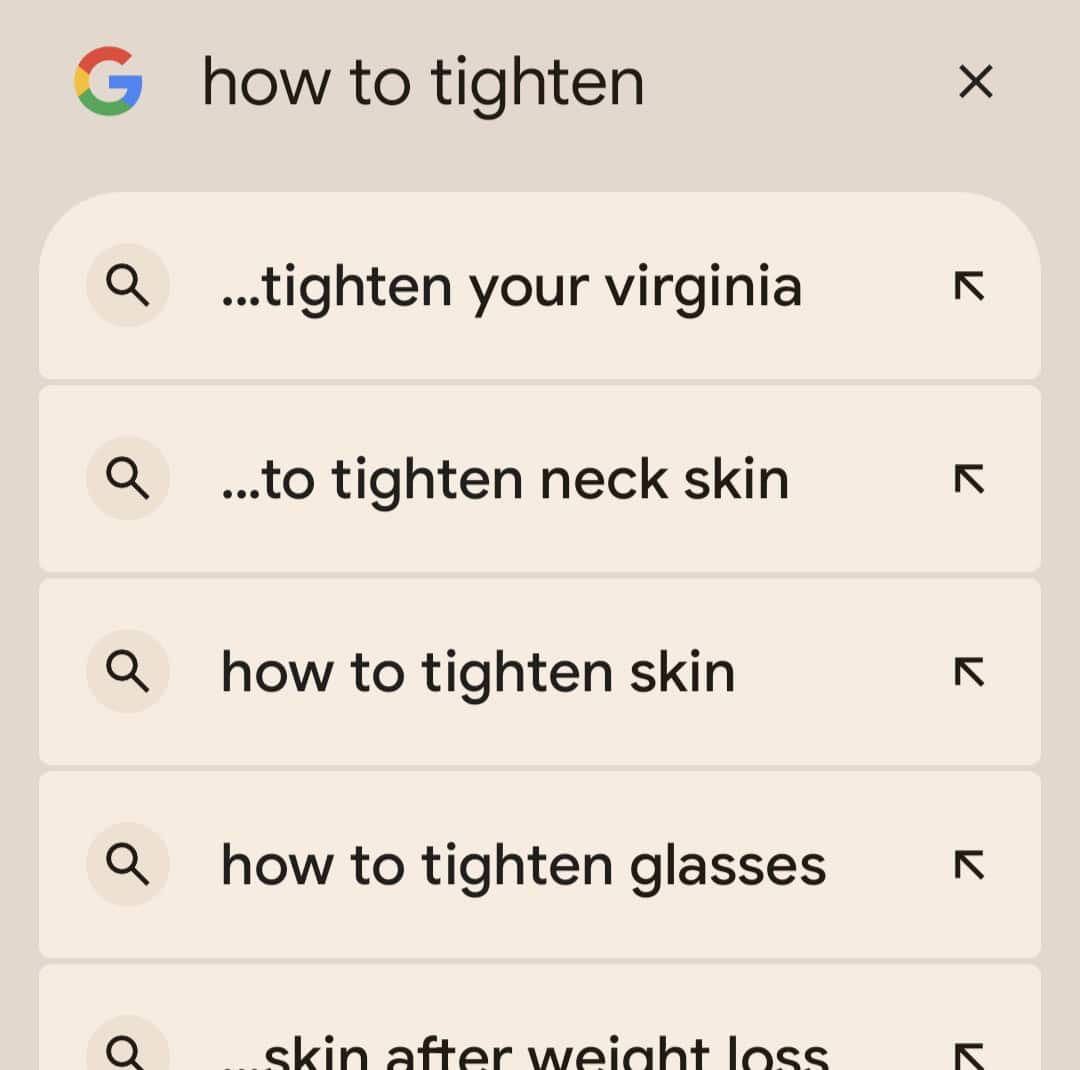The width and height of the screenshot is (1080, 1070).
Task: Fill query with 'how to tighten skin' arrow
Action: (969, 673)
